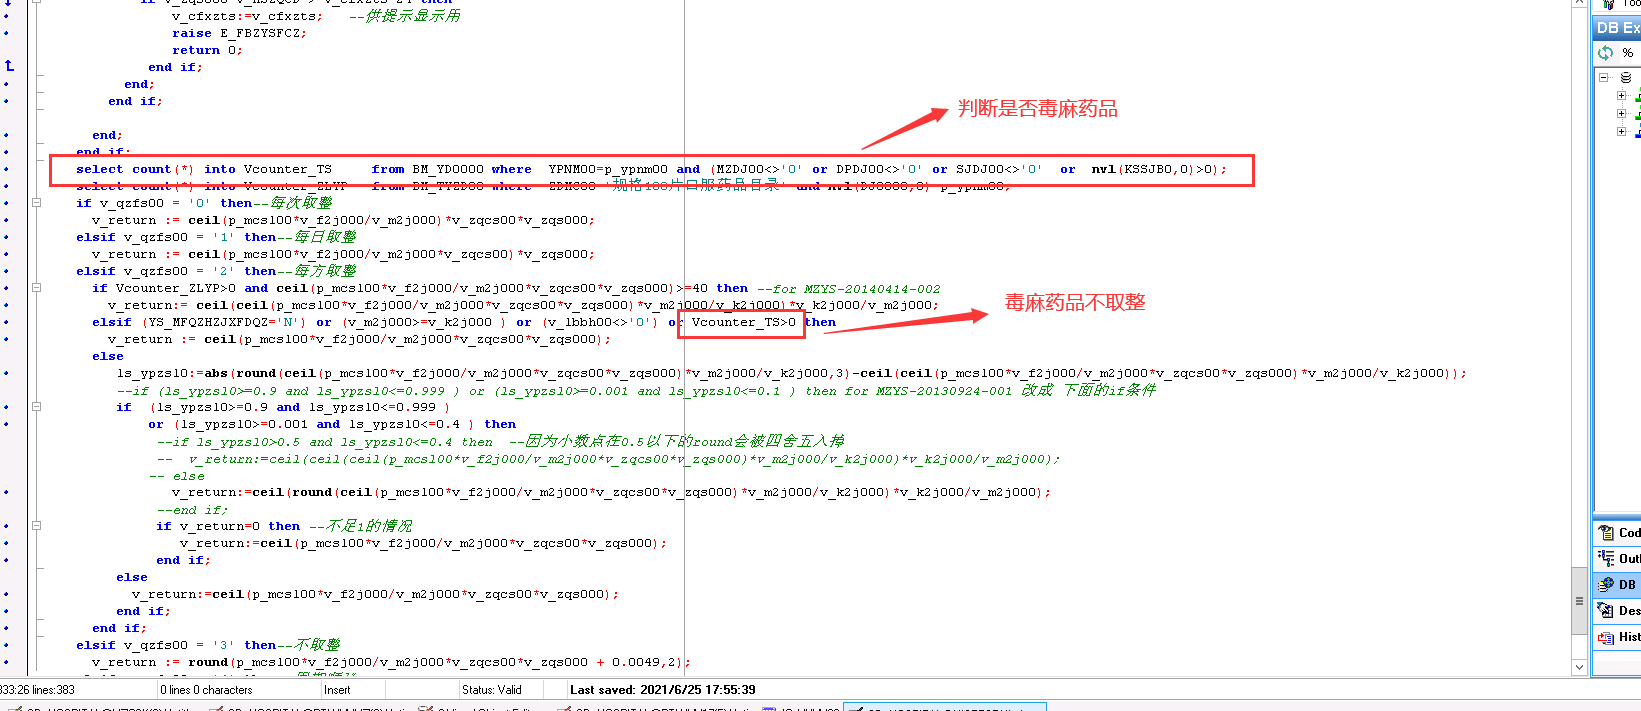Click the return-arrow marker in the editor gutter
Image resolution: width=1641 pixels, height=711 pixels.
pyautogui.click(x=9, y=66)
